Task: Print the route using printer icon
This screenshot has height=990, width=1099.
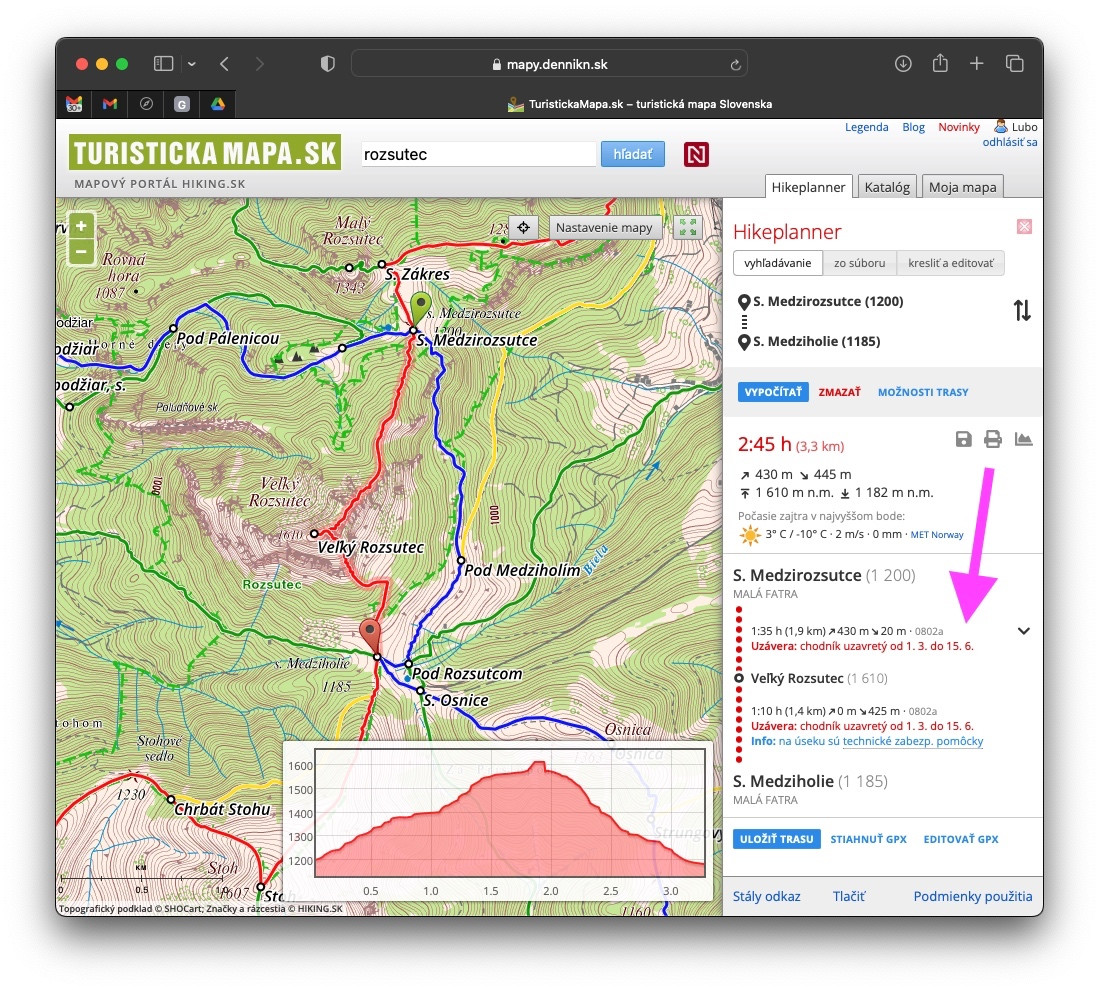Action: coord(992,439)
